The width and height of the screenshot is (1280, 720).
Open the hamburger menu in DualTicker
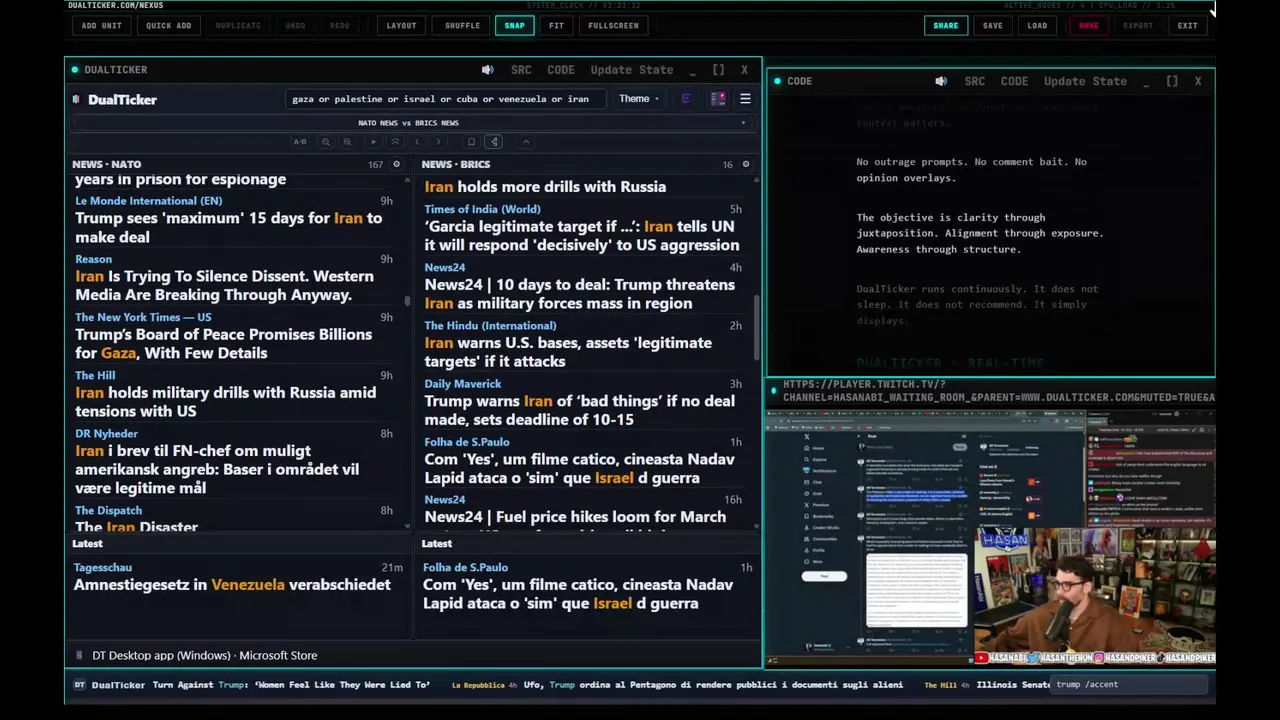point(745,99)
